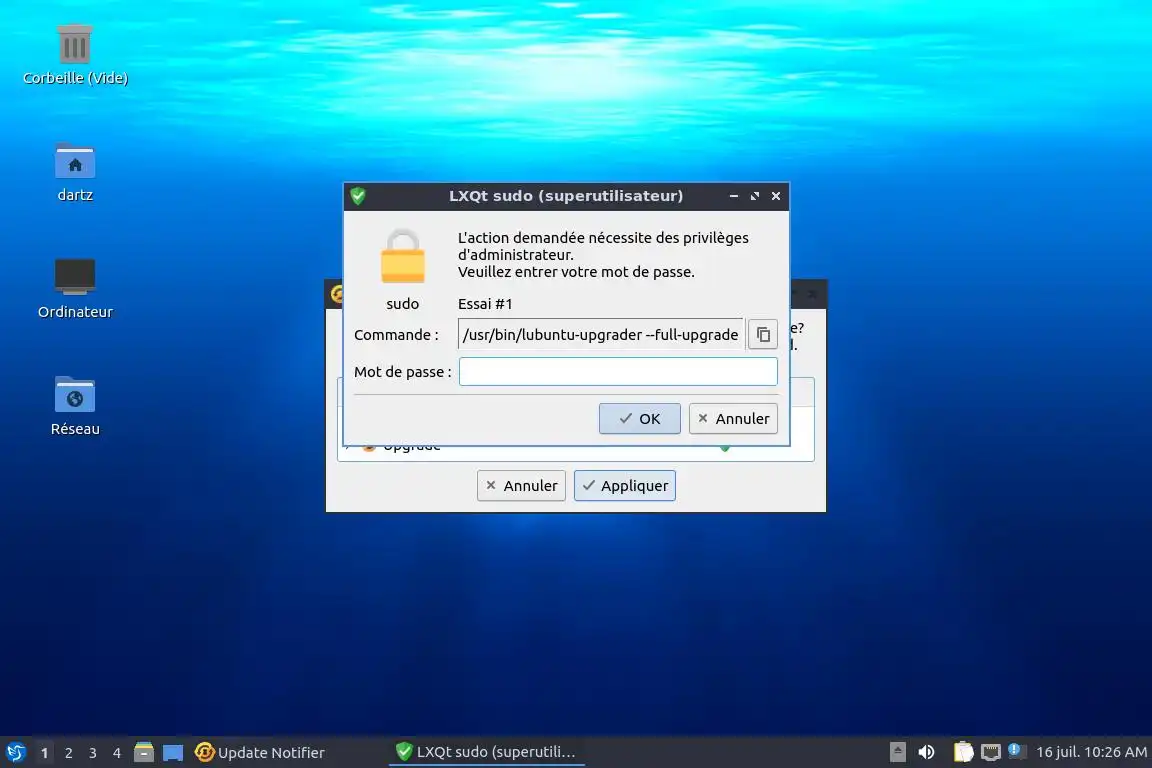The image size is (1152, 768).
Task: Open the update notification tray icon
Action: click(1017, 751)
